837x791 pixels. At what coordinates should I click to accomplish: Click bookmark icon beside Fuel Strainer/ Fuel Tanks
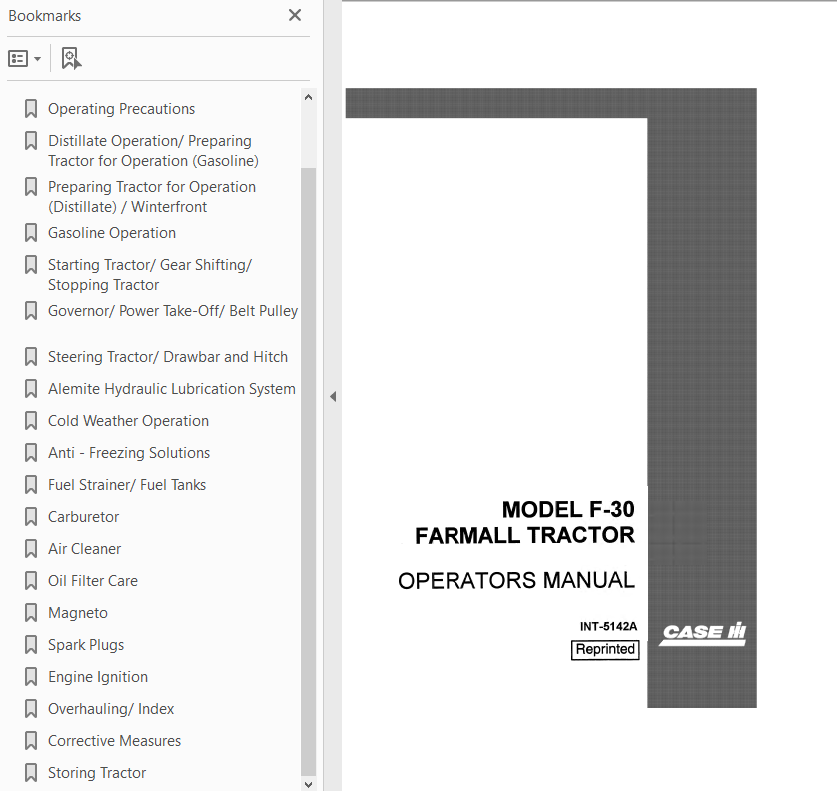pyautogui.click(x=31, y=485)
